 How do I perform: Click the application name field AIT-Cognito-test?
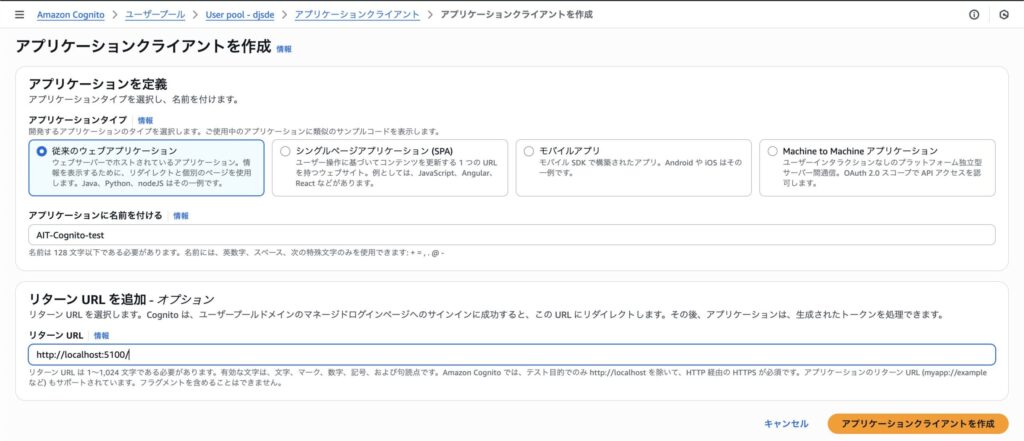512,235
